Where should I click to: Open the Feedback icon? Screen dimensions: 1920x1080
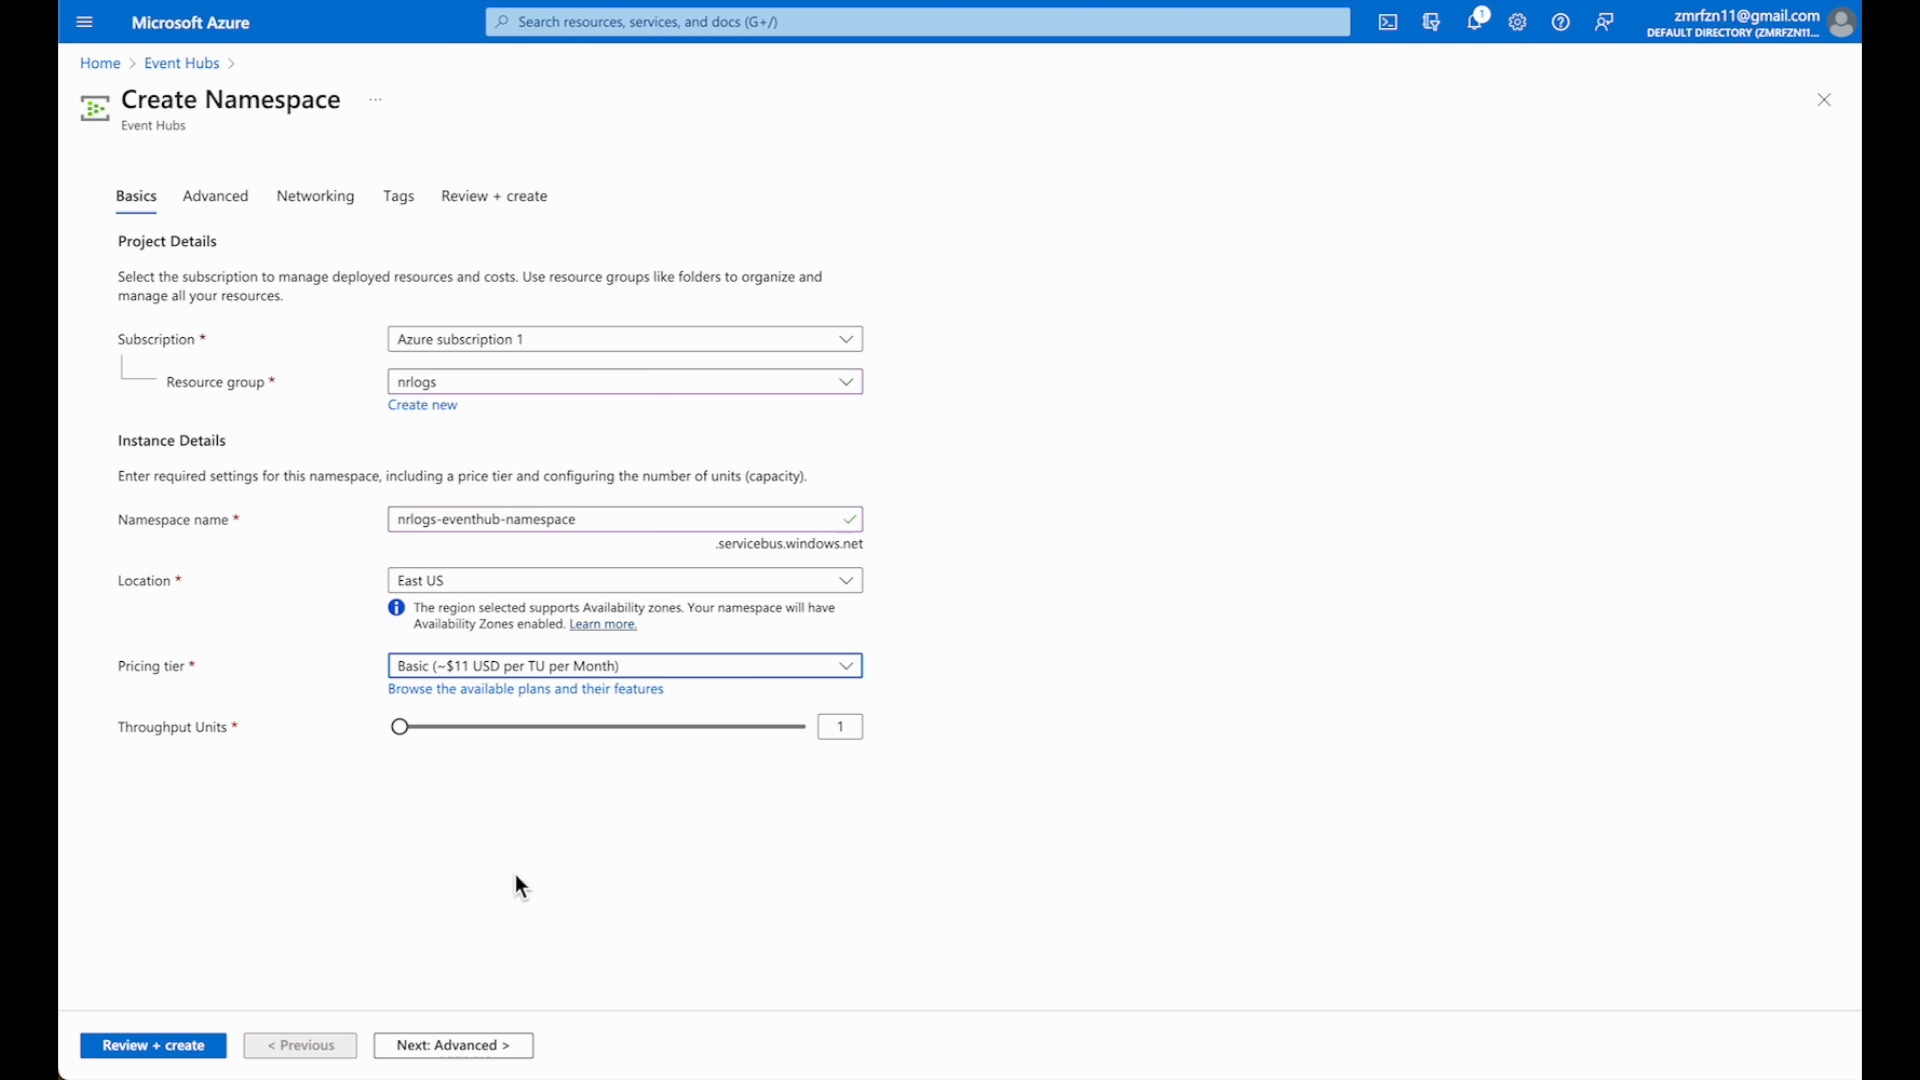click(1604, 22)
